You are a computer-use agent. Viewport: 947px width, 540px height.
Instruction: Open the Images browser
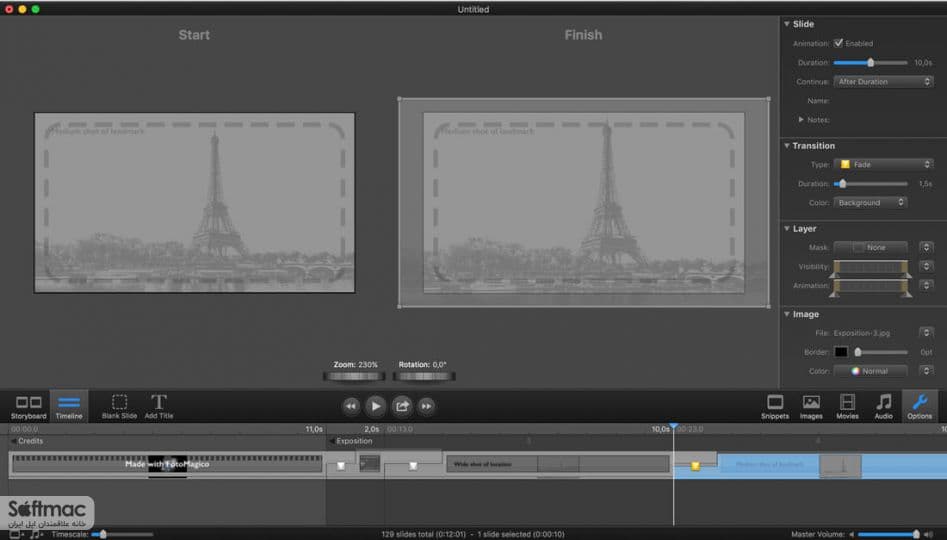coord(811,407)
